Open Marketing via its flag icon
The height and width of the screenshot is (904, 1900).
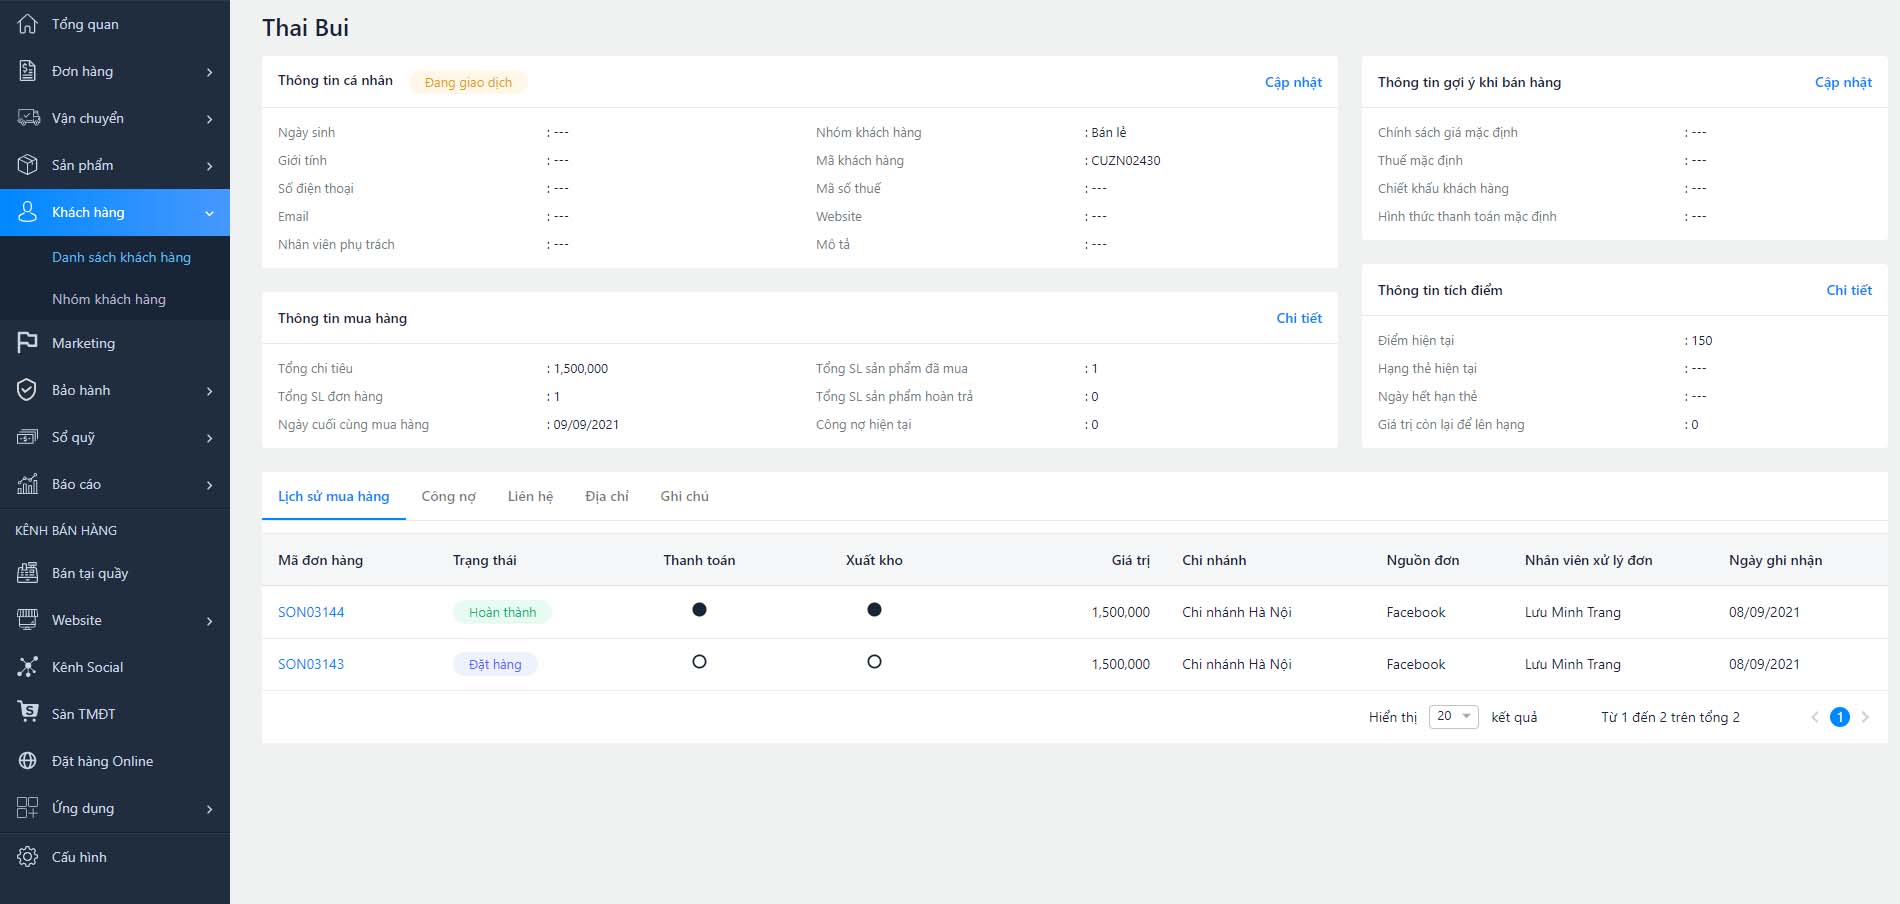coord(28,343)
